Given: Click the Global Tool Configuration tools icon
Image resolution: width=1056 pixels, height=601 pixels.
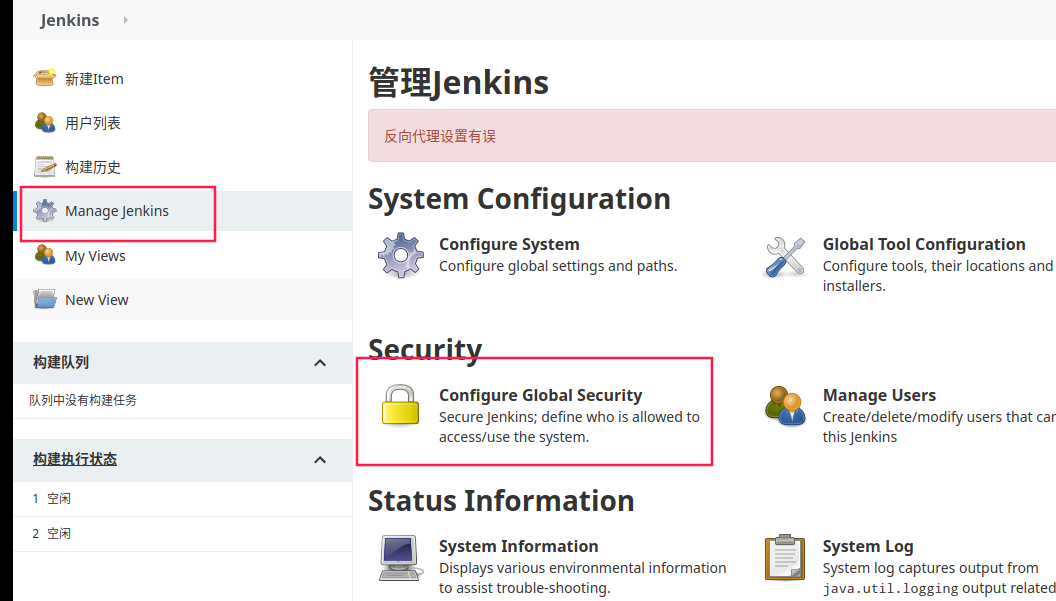Looking at the screenshot, I should 785,256.
